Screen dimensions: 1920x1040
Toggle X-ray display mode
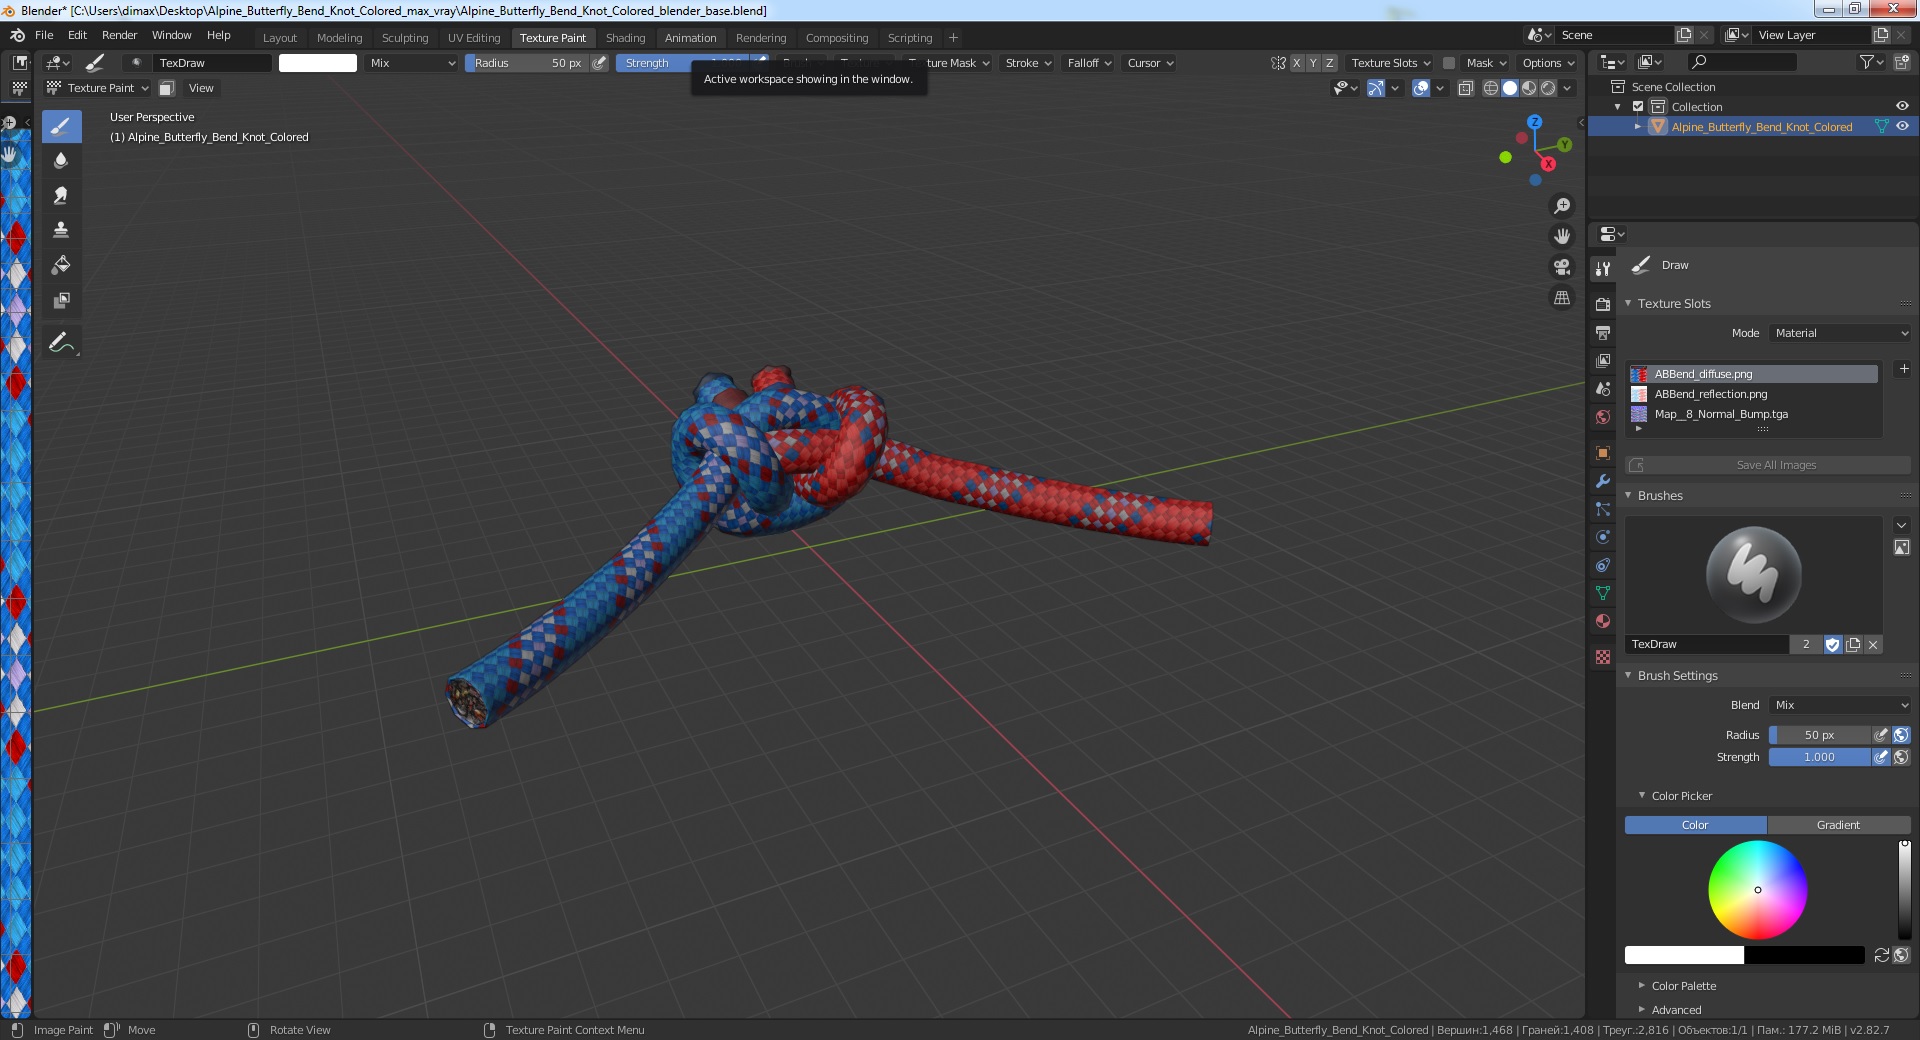(1465, 88)
